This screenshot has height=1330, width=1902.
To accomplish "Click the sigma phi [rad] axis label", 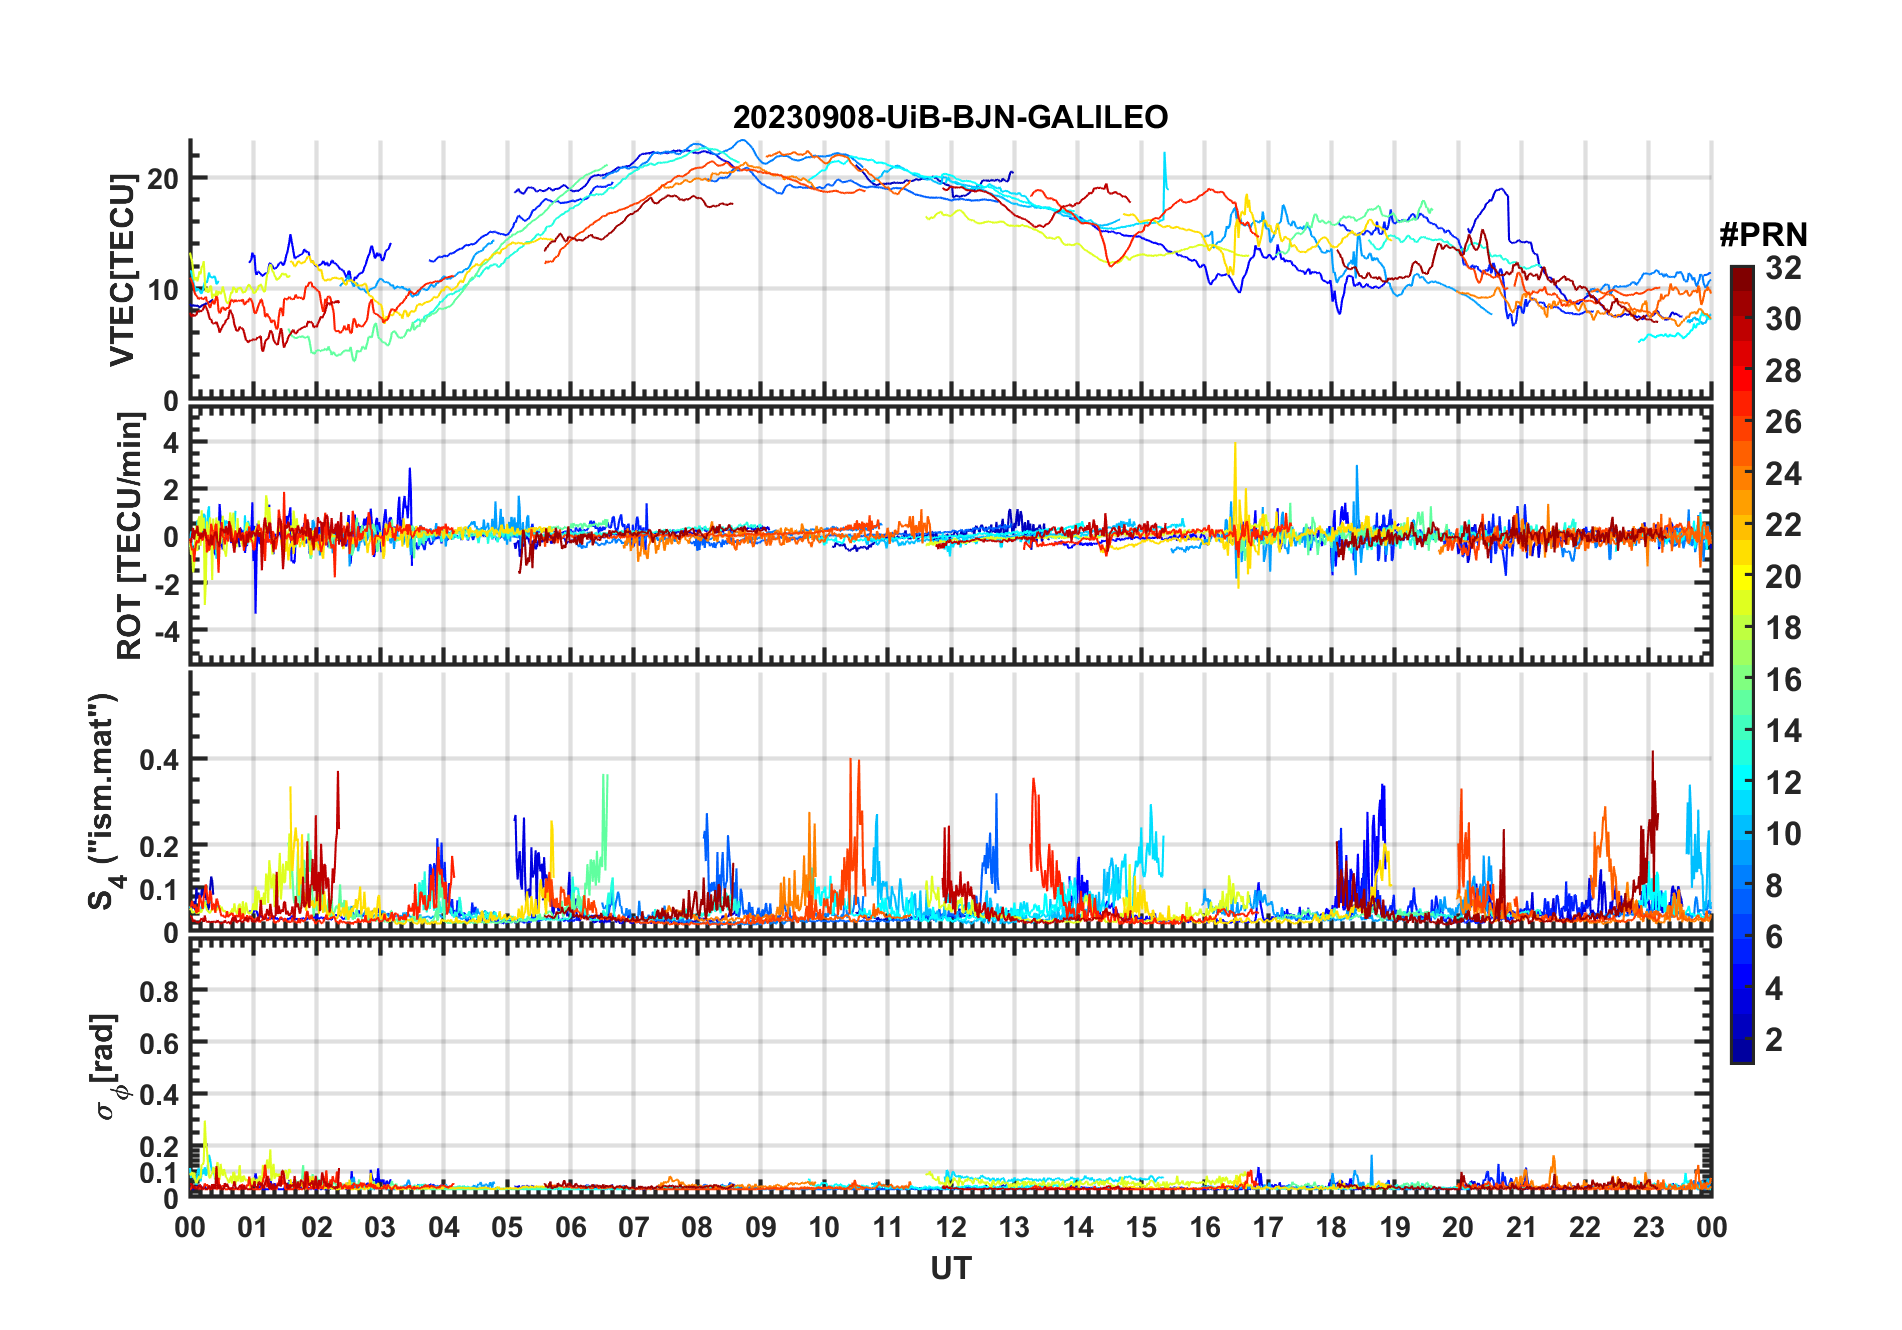I will point(106,1066).
